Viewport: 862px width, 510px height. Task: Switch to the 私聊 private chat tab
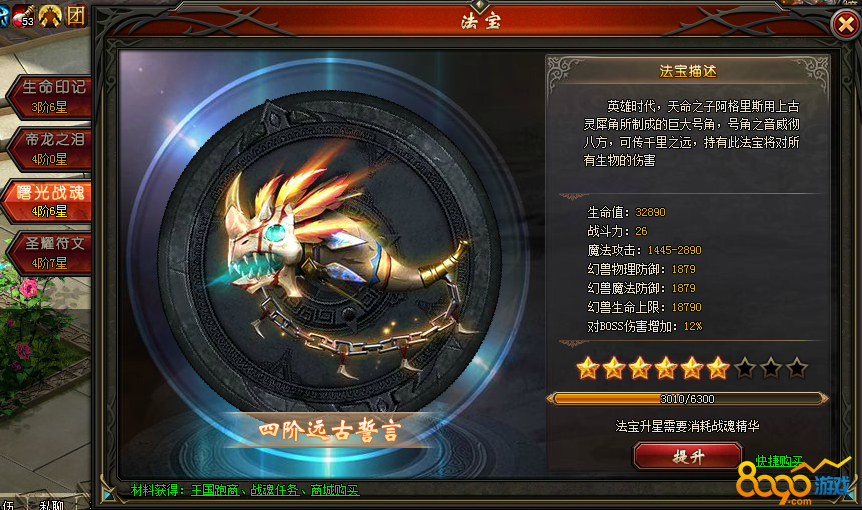(52, 505)
